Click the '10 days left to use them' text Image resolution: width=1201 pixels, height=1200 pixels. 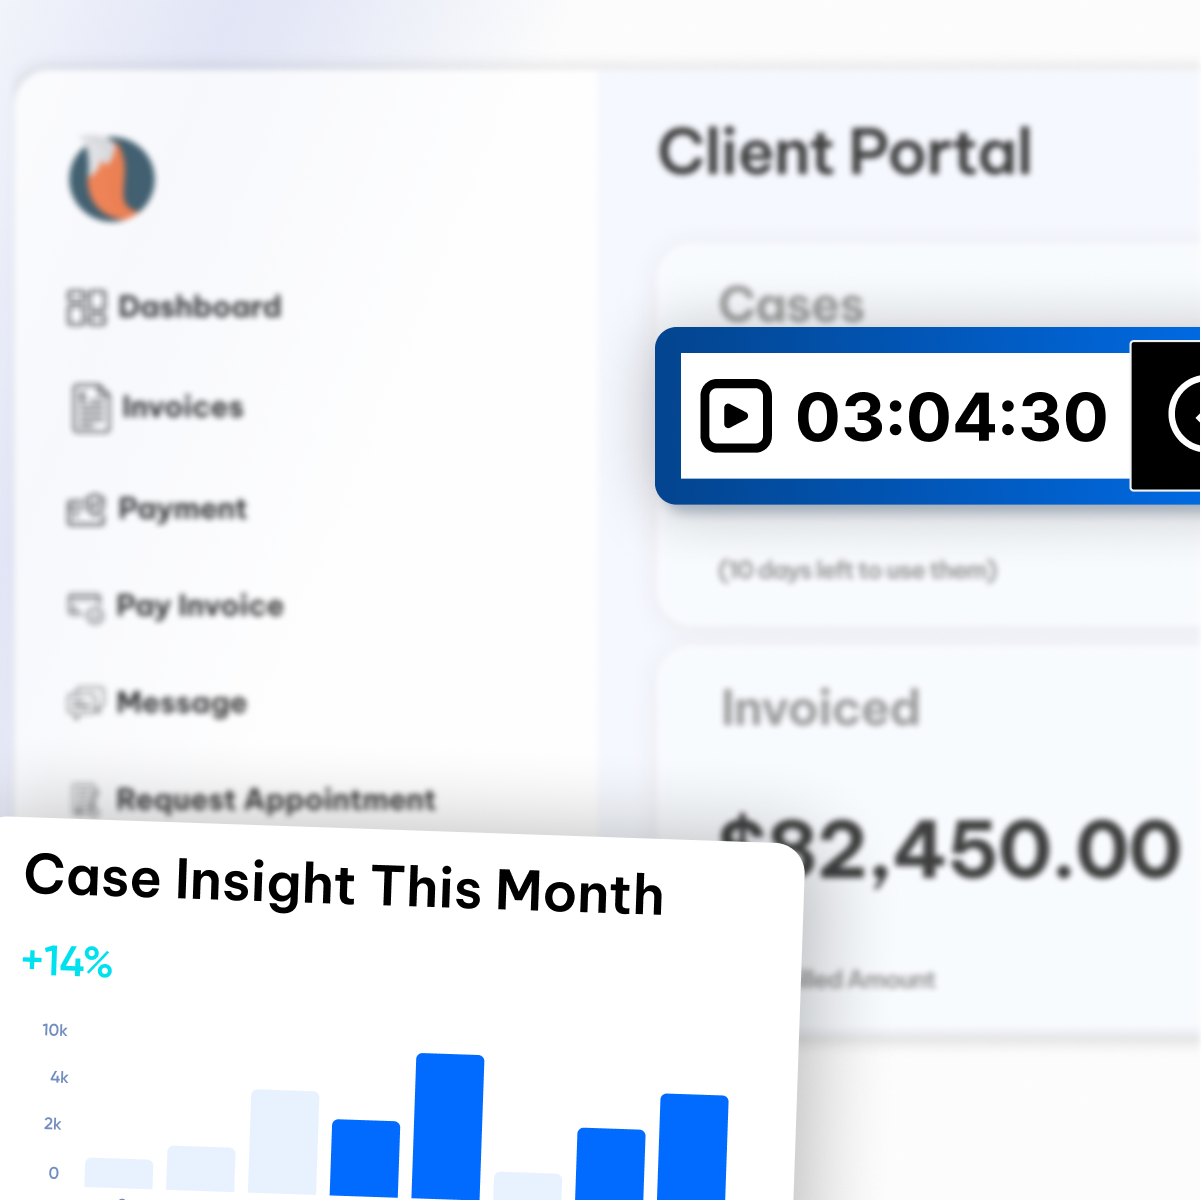857,571
